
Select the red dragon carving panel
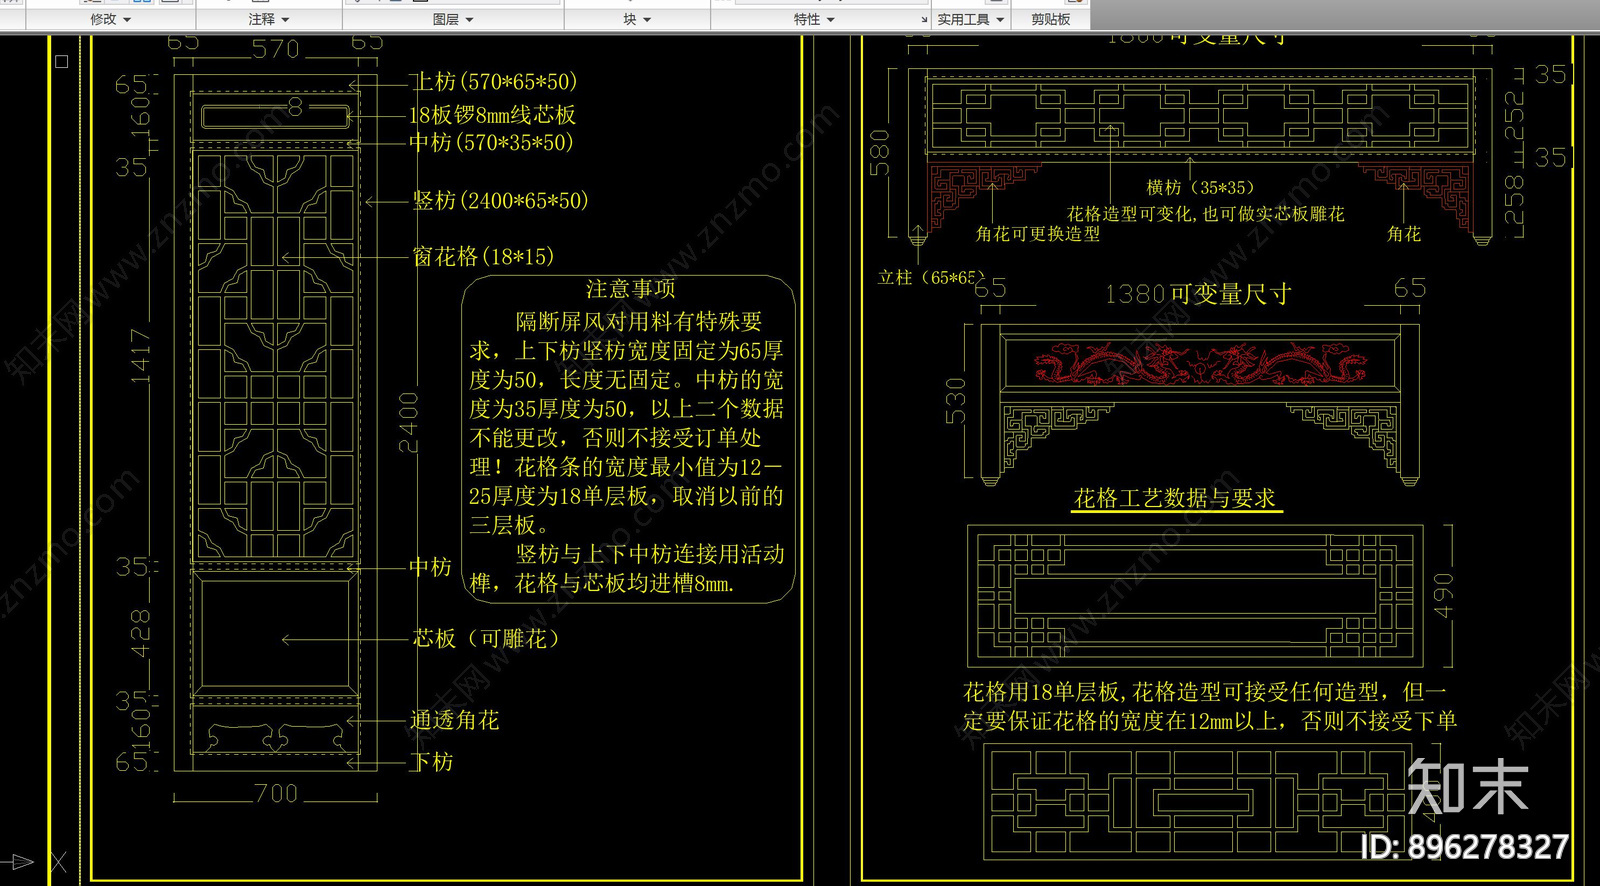click(1200, 364)
